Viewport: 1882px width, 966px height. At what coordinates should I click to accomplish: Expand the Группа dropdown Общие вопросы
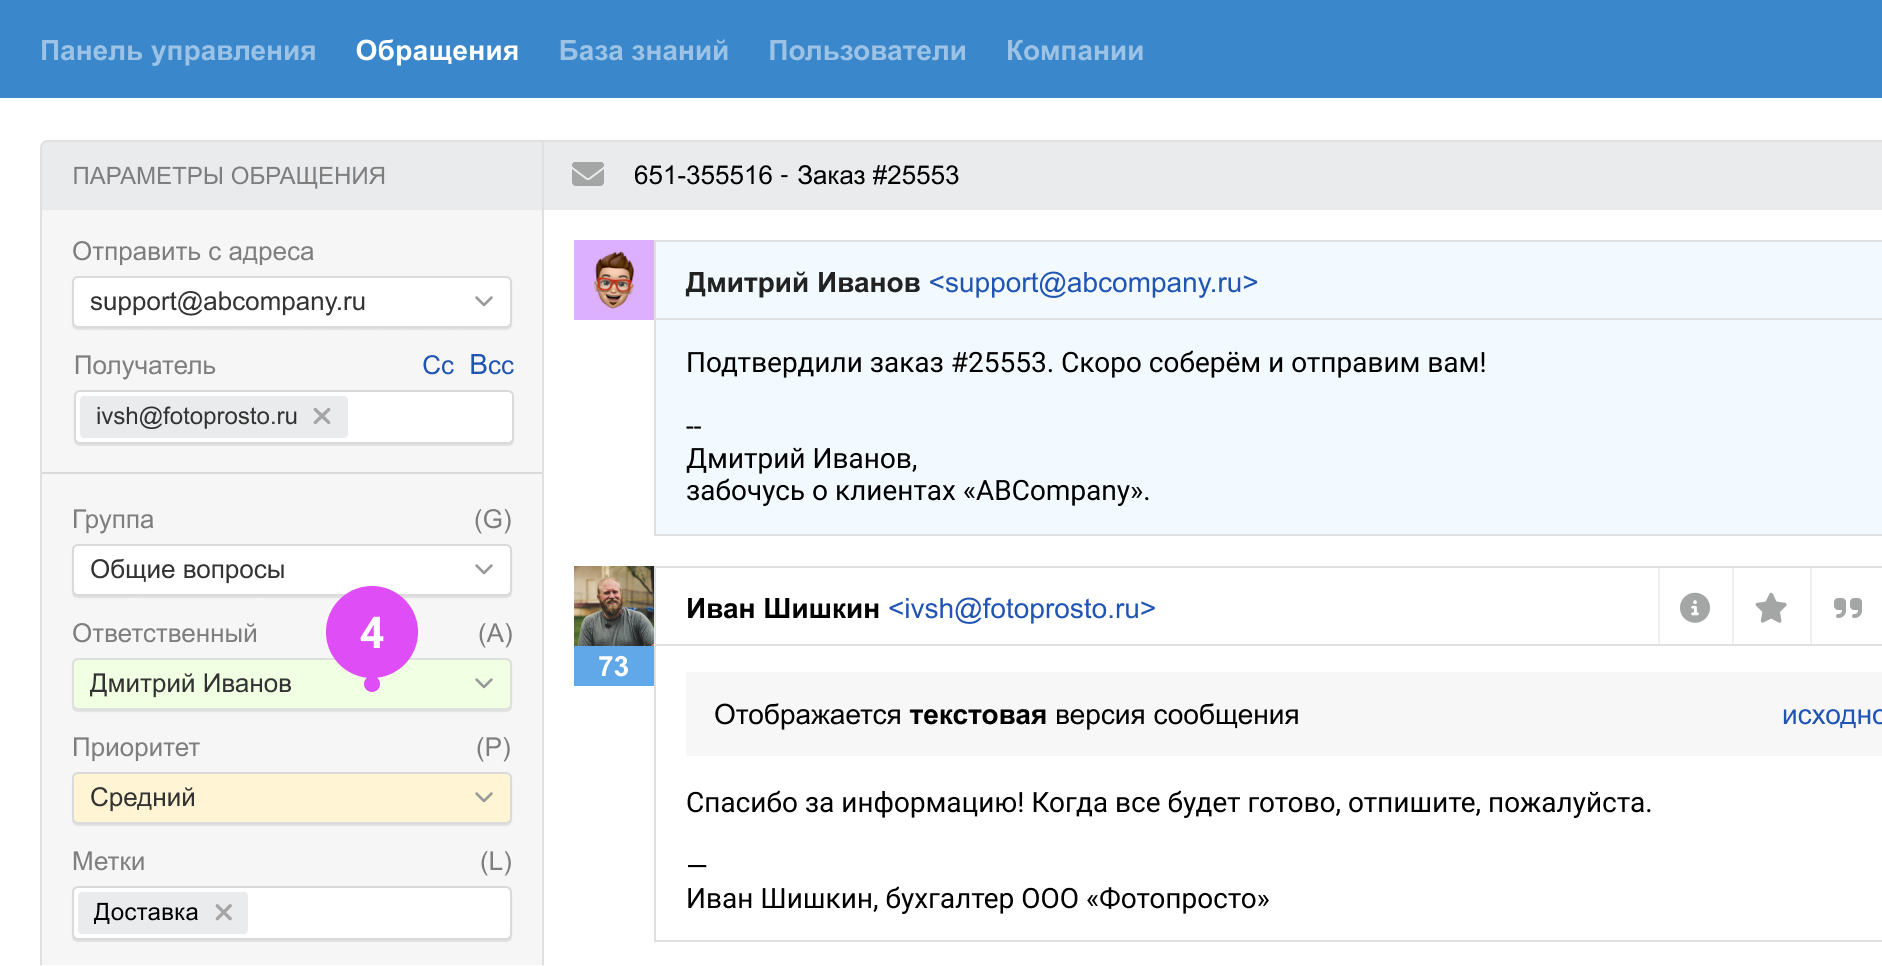pyautogui.click(x=292, y=570)
